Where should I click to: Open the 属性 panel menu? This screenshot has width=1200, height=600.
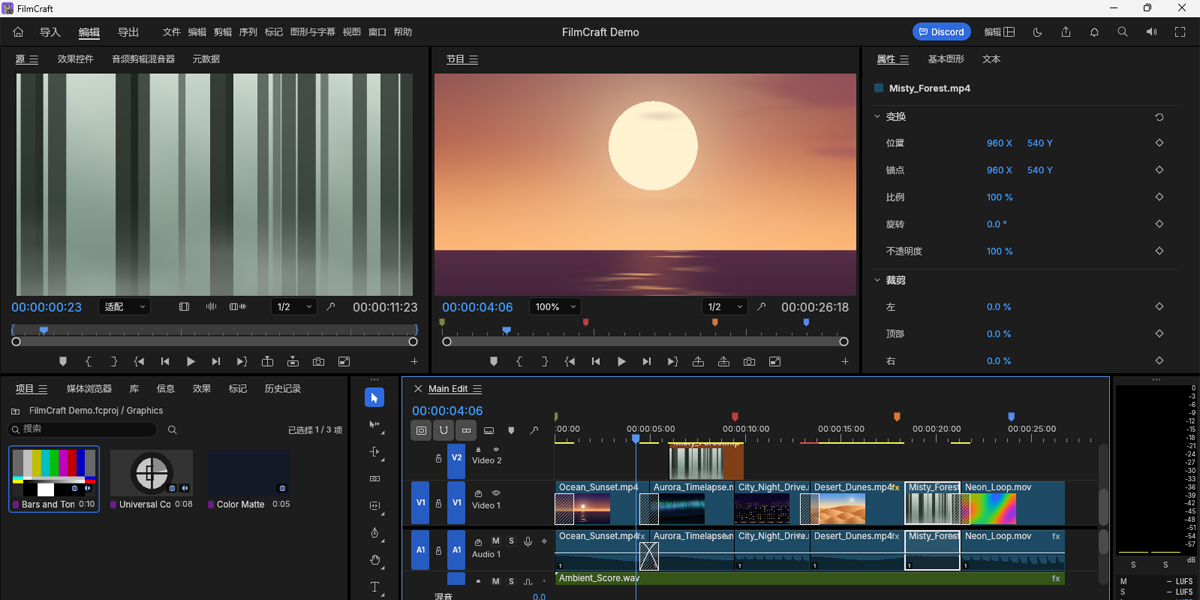click(904, 59)
